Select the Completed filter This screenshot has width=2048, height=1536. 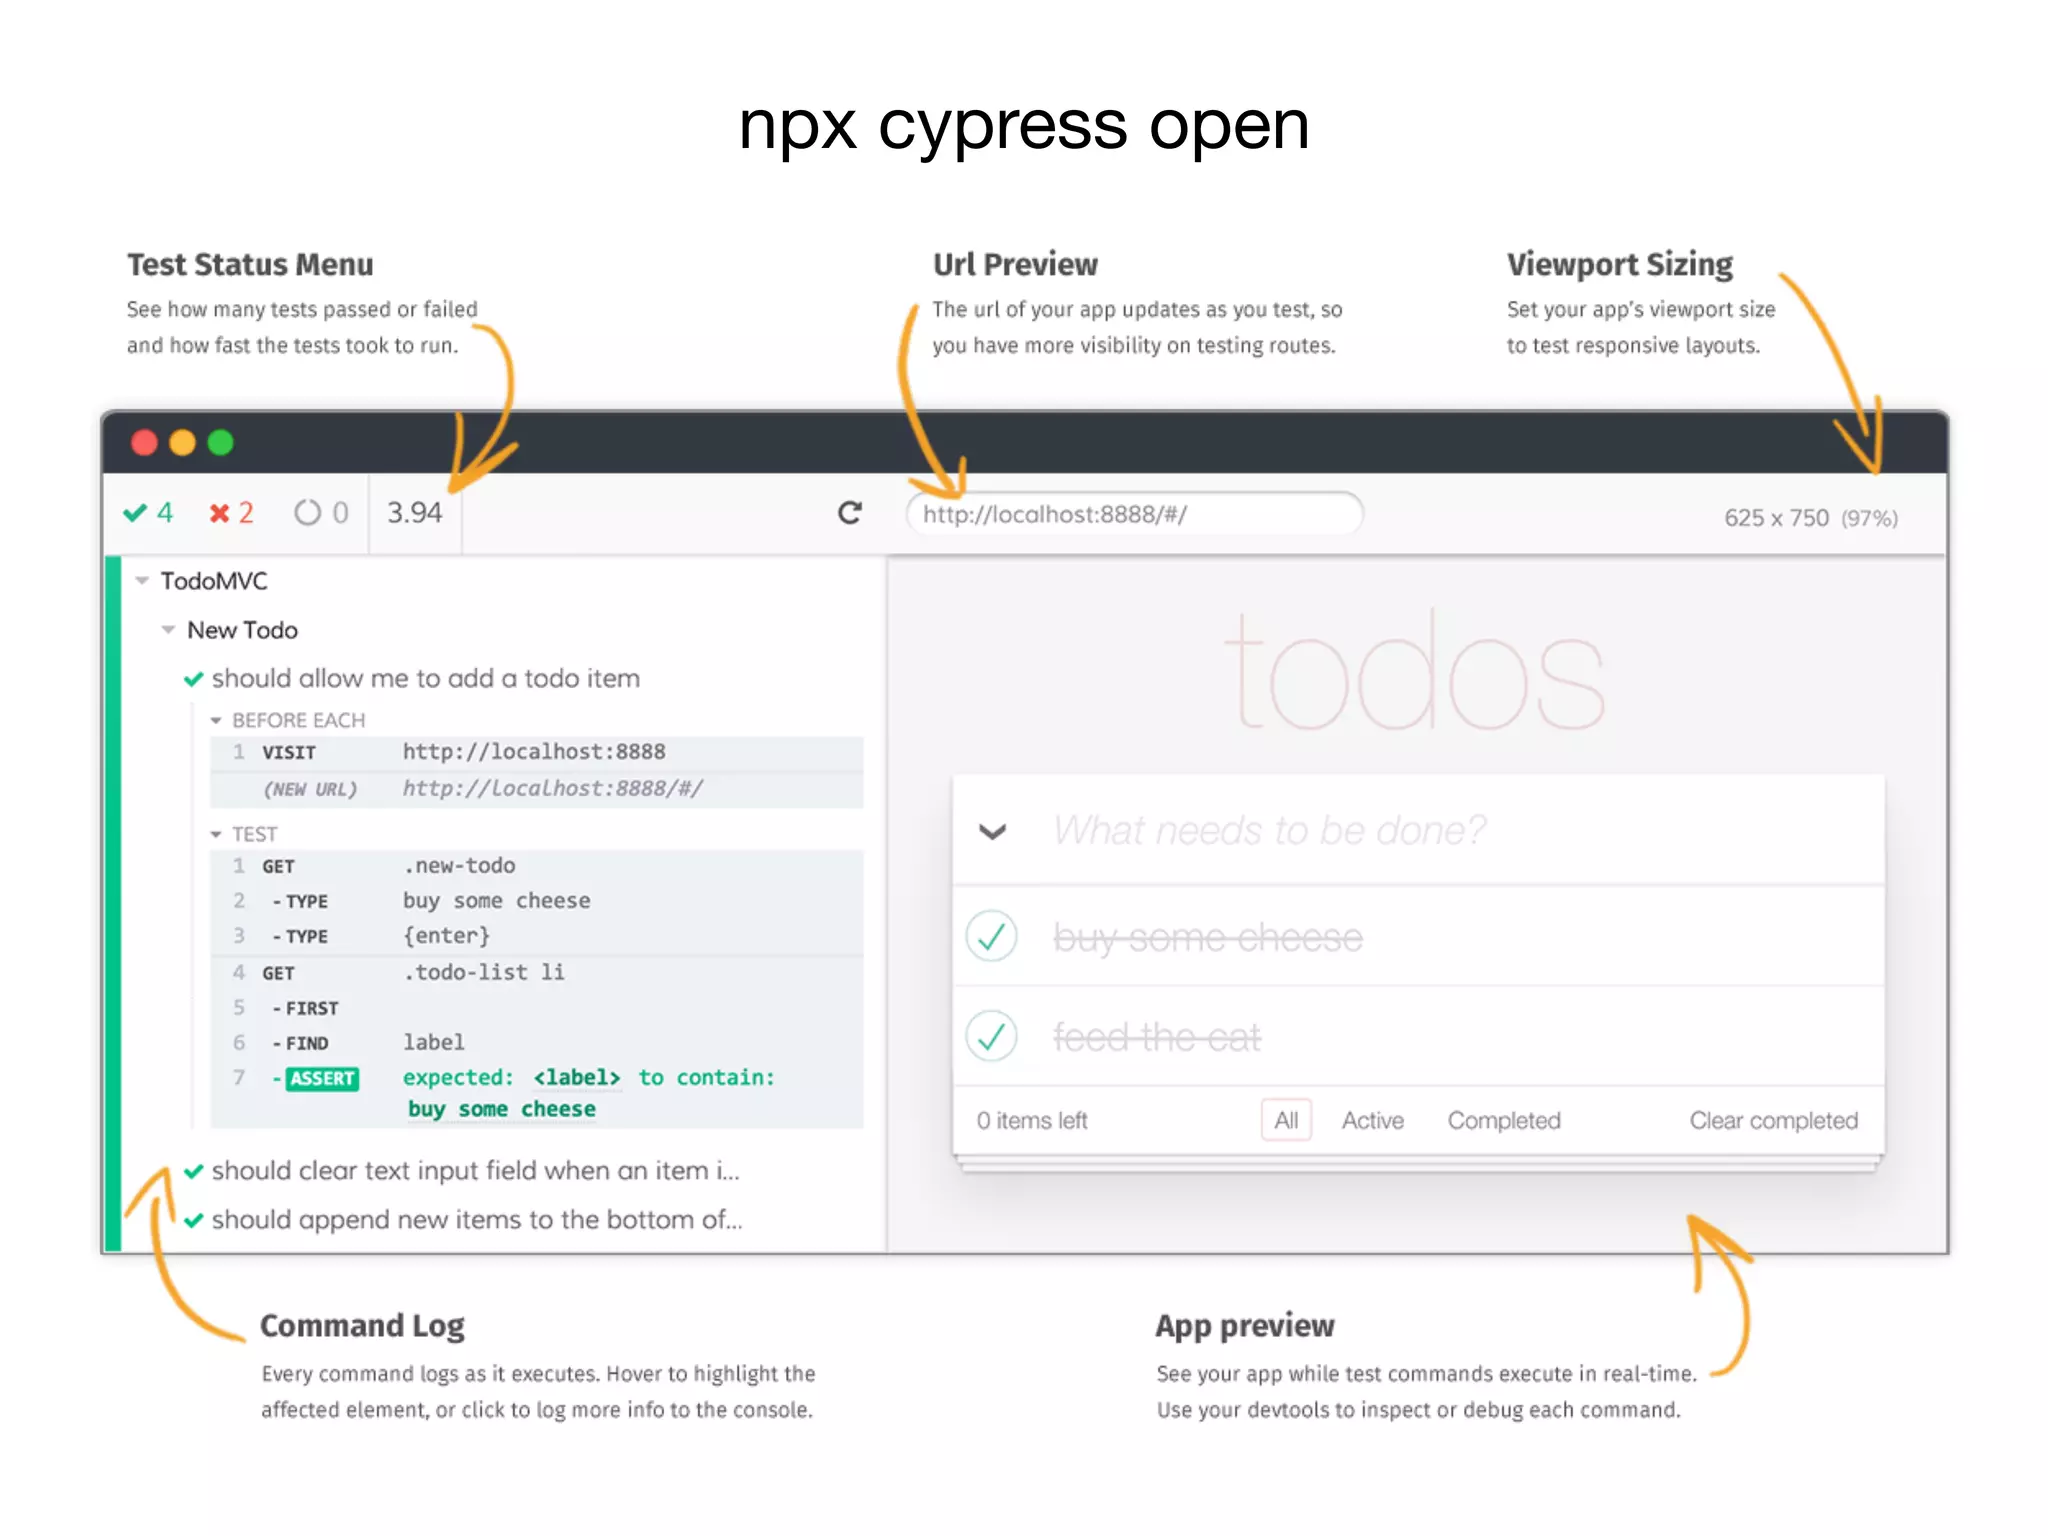[x=1504, y=1121]
